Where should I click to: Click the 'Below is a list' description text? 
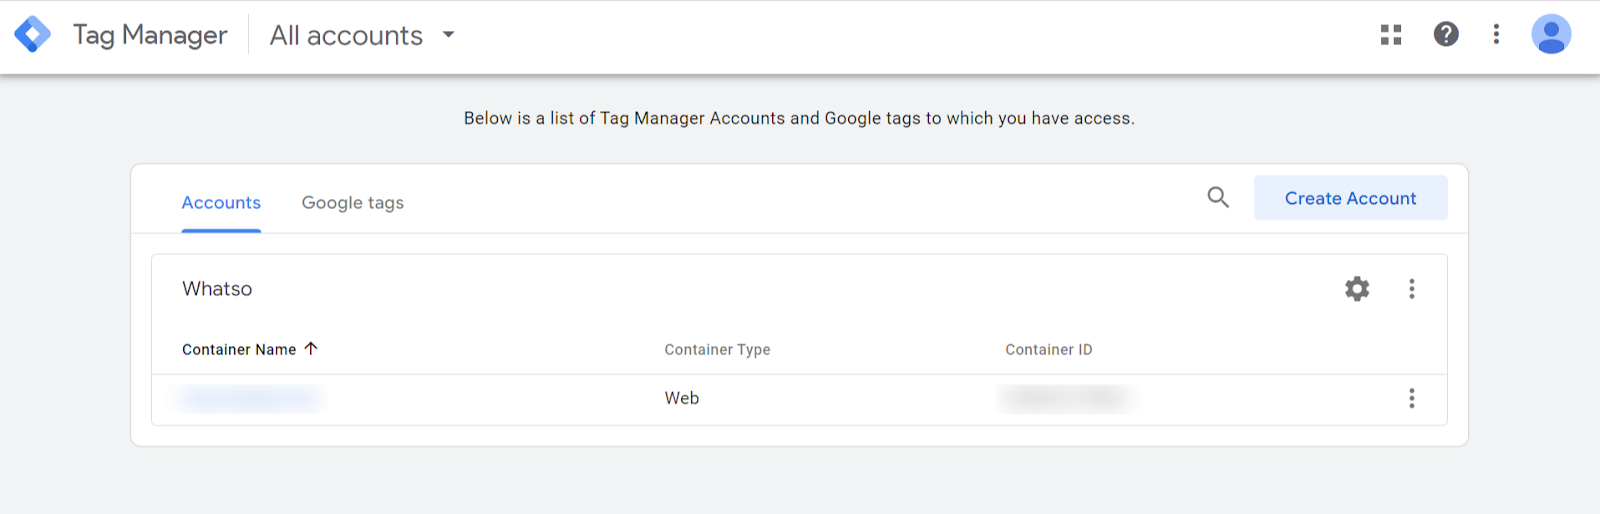[799, 118]
